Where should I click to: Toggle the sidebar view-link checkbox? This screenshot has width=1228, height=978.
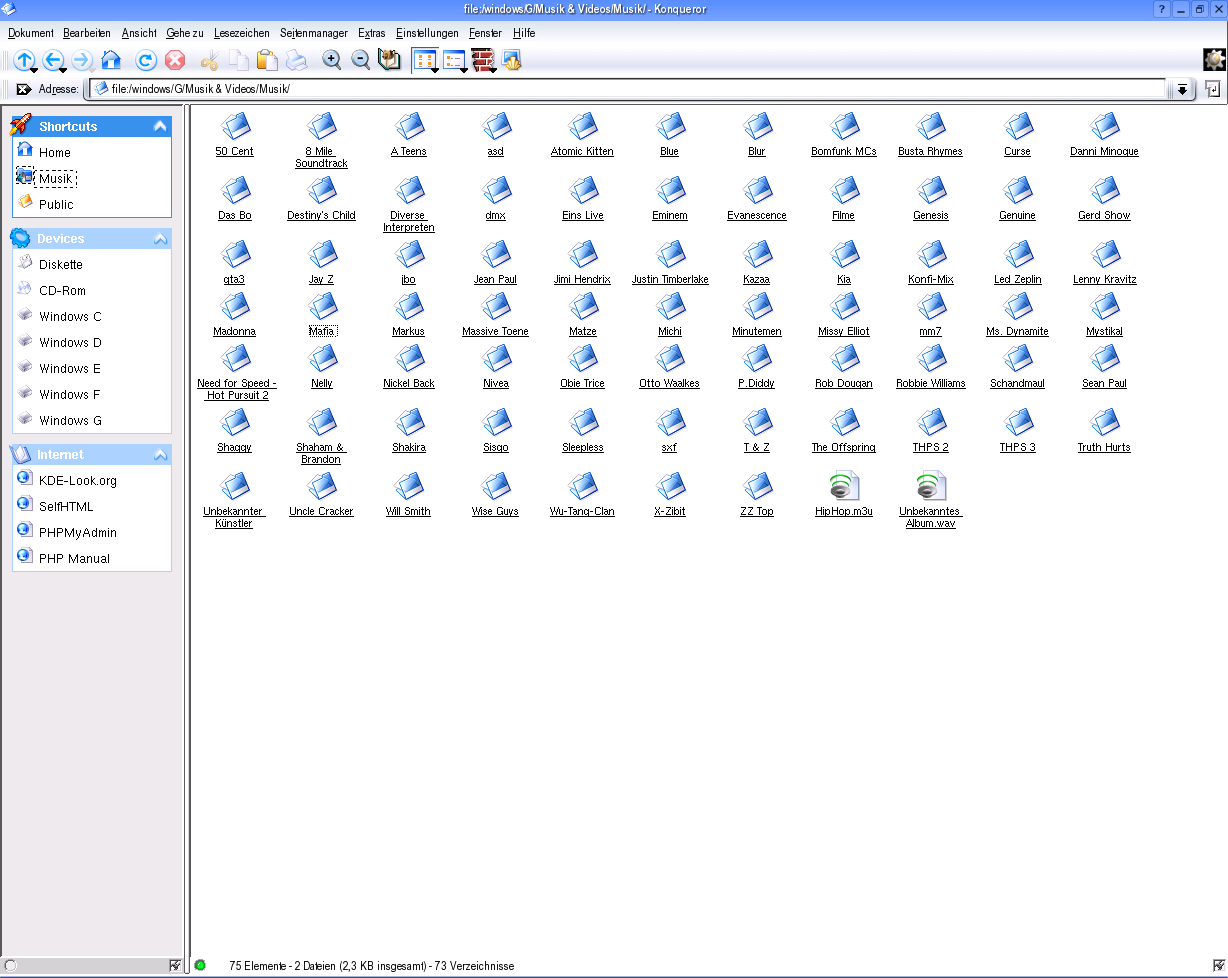pos(175,965)
